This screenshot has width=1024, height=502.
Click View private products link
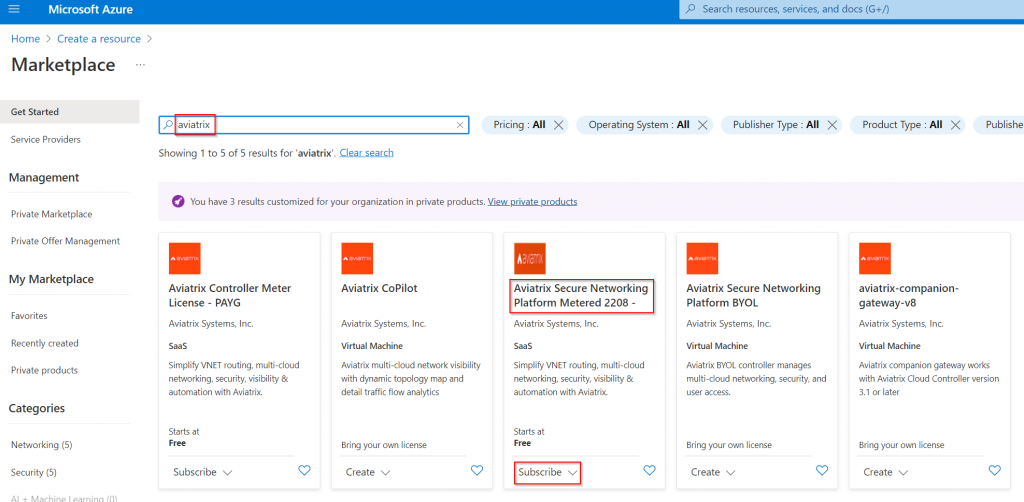click(x=532, y=202)
